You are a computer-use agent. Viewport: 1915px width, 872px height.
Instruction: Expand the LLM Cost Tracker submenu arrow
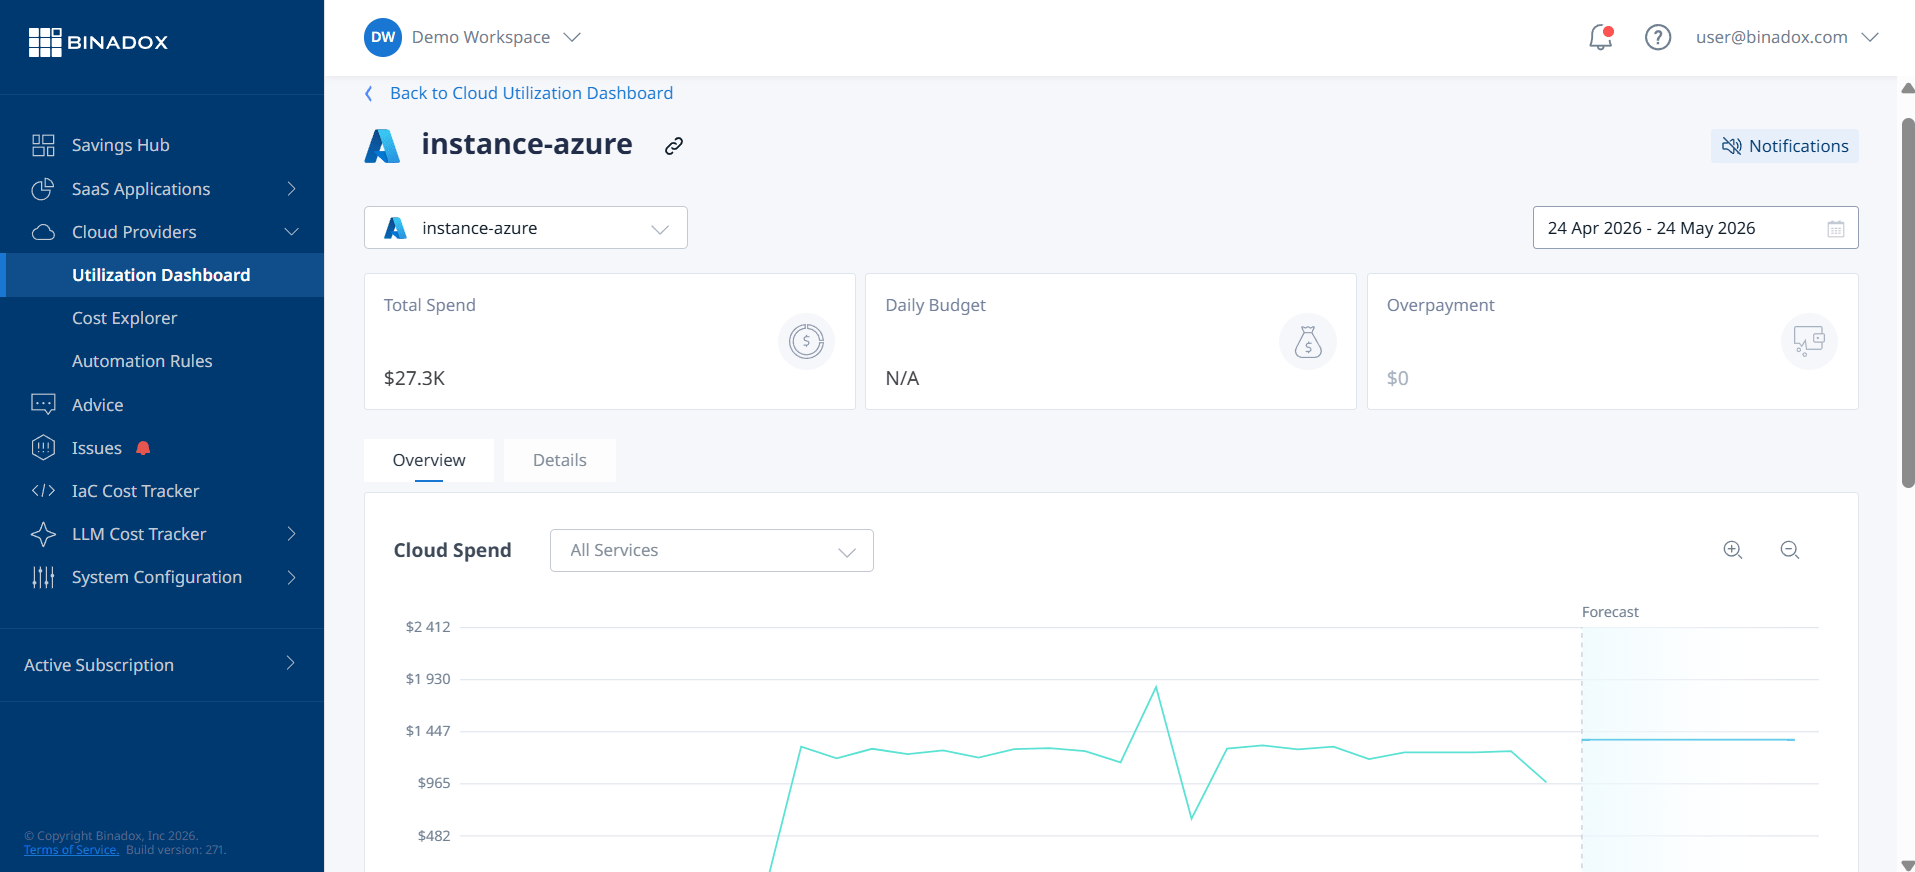[x=292, y=534]
